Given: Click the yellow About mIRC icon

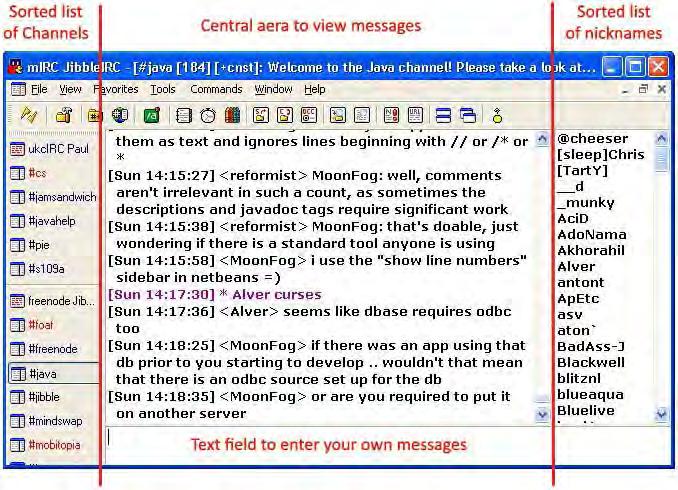Looking at the screenshot, I should click(497, 115).
